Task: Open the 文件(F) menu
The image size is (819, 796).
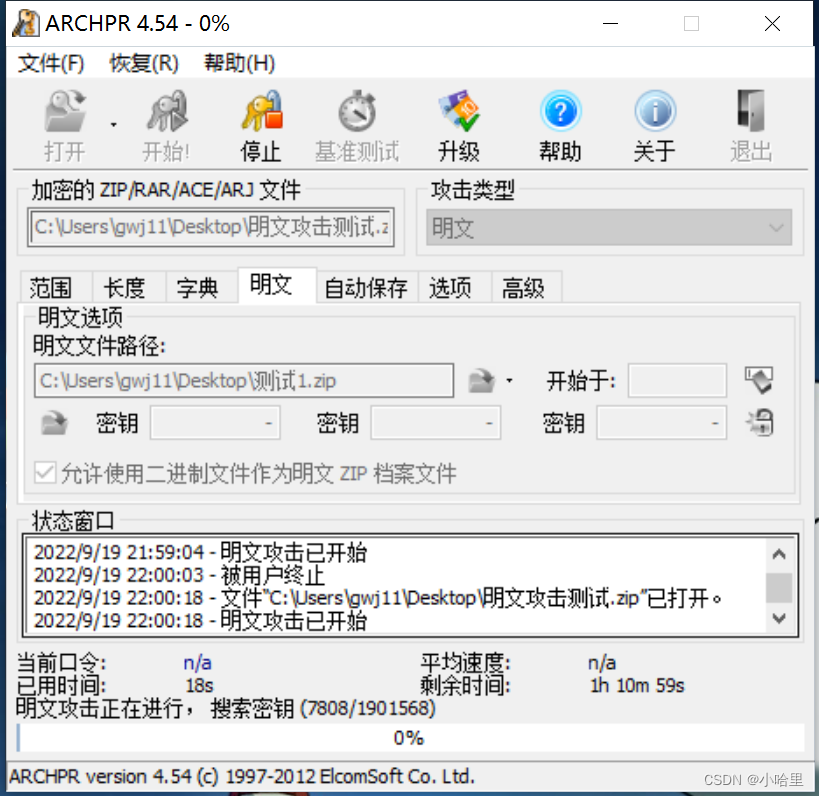Action: click(x=51, y=63)
